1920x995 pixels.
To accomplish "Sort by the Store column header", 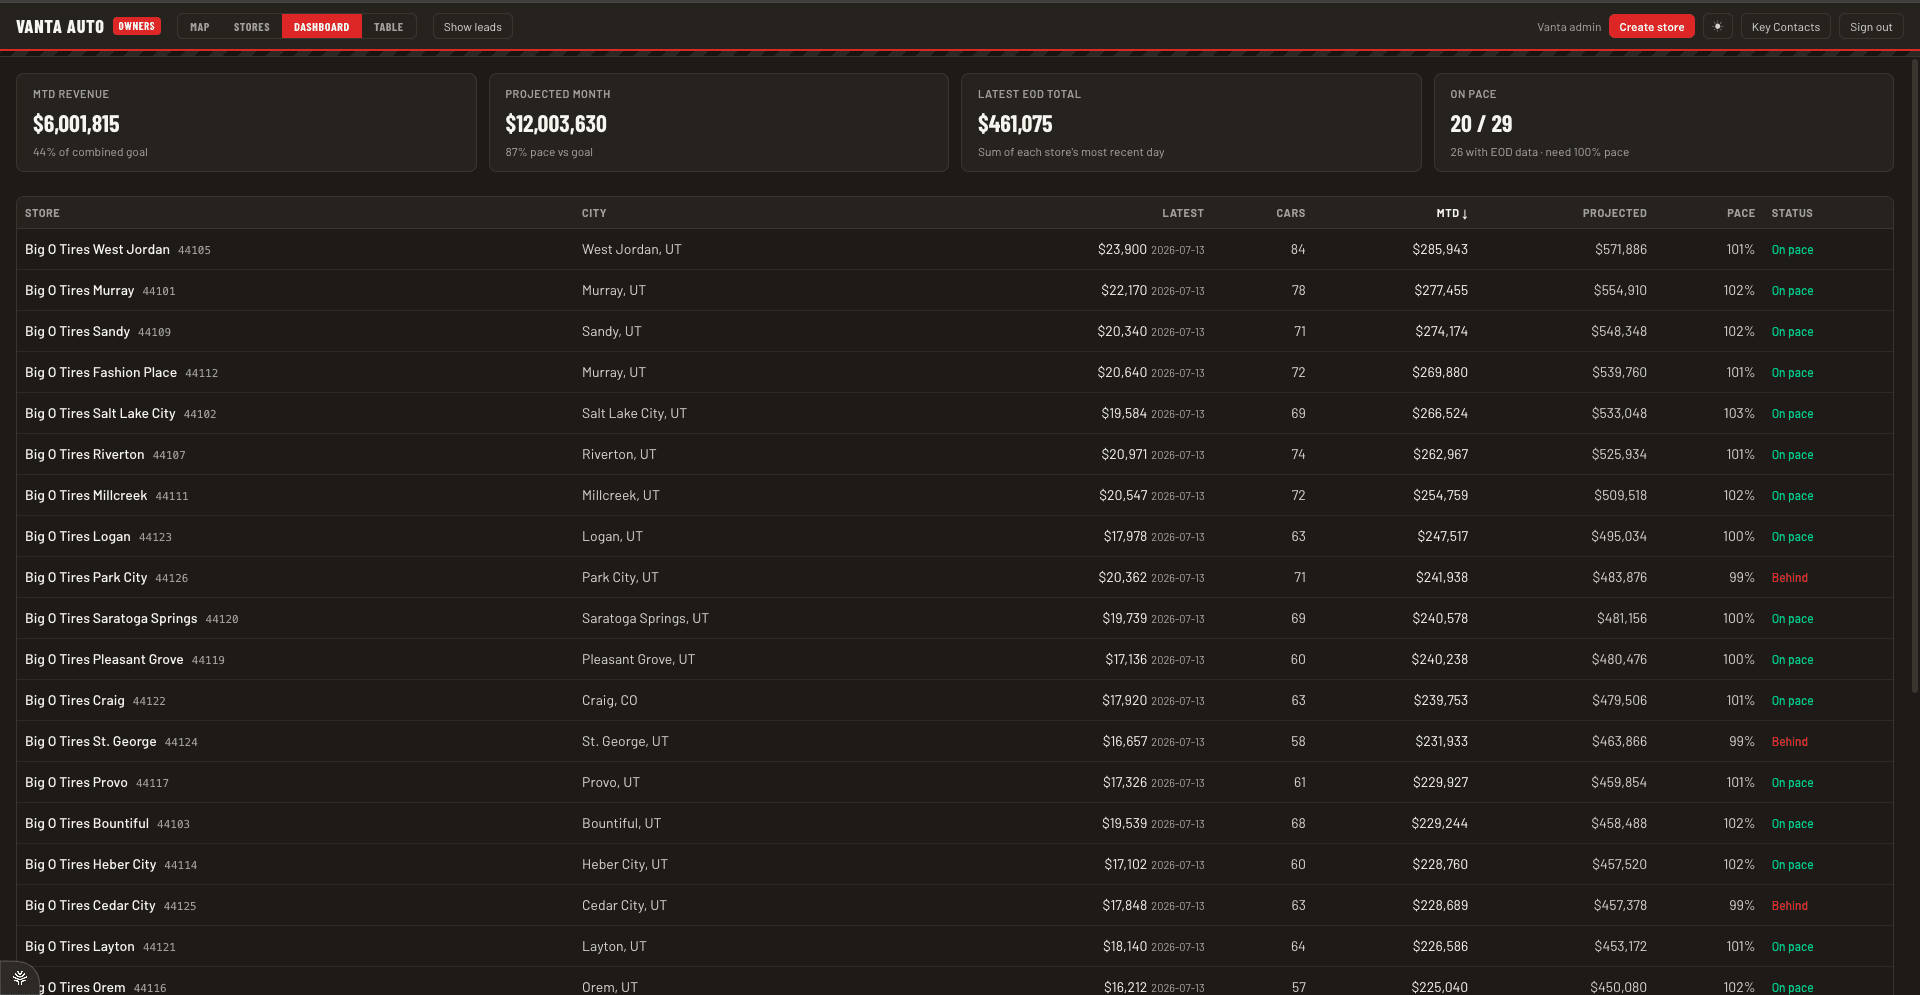I will 42,213.
